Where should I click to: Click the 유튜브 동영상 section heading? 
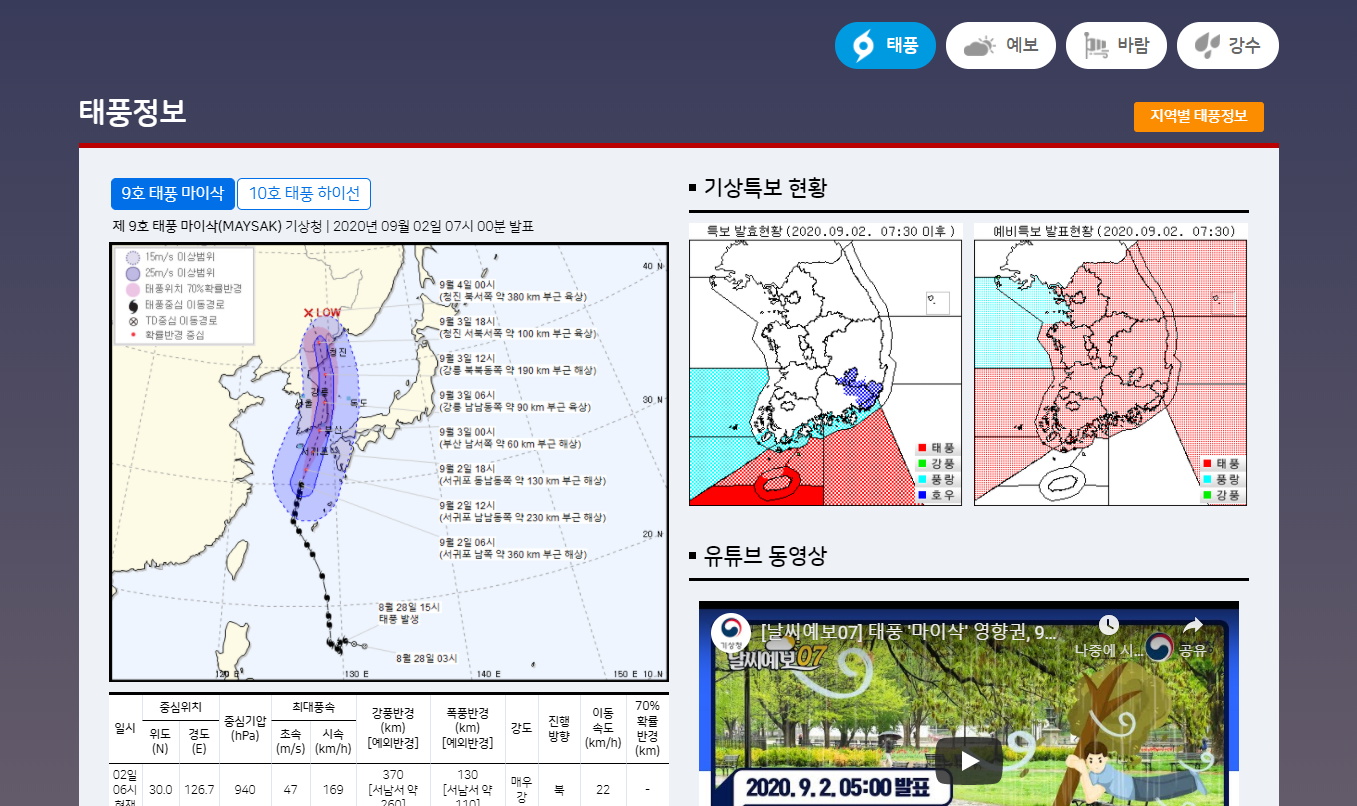[765, 555]
